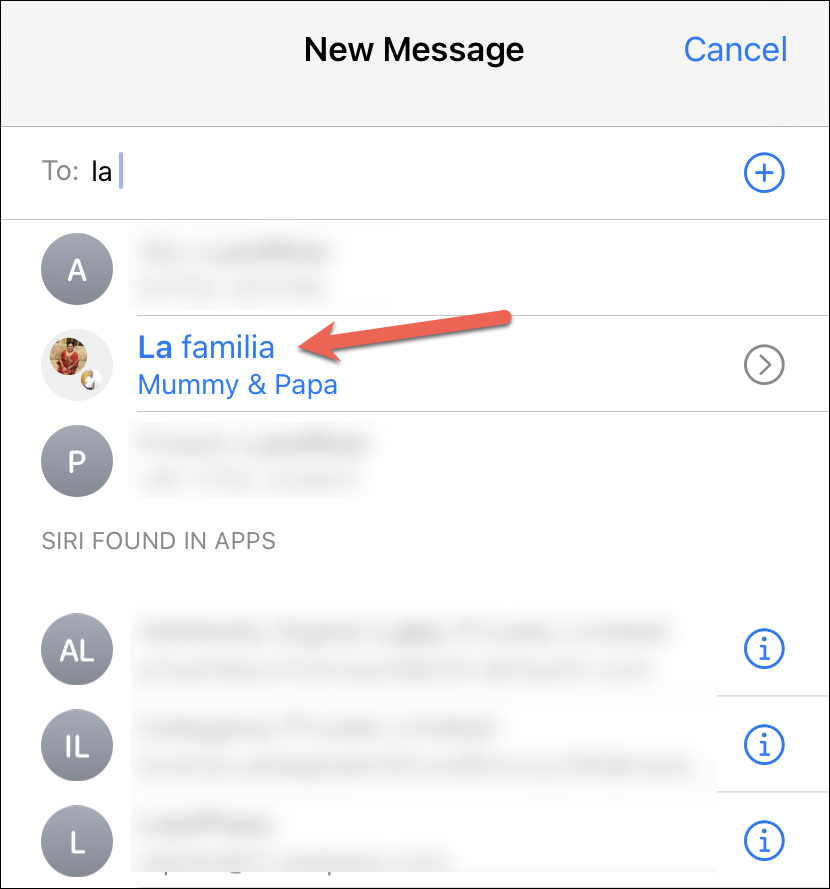This screenshot has height=889, width=830.
Task: Click the L contact avatar
Action: coord(77,840)
